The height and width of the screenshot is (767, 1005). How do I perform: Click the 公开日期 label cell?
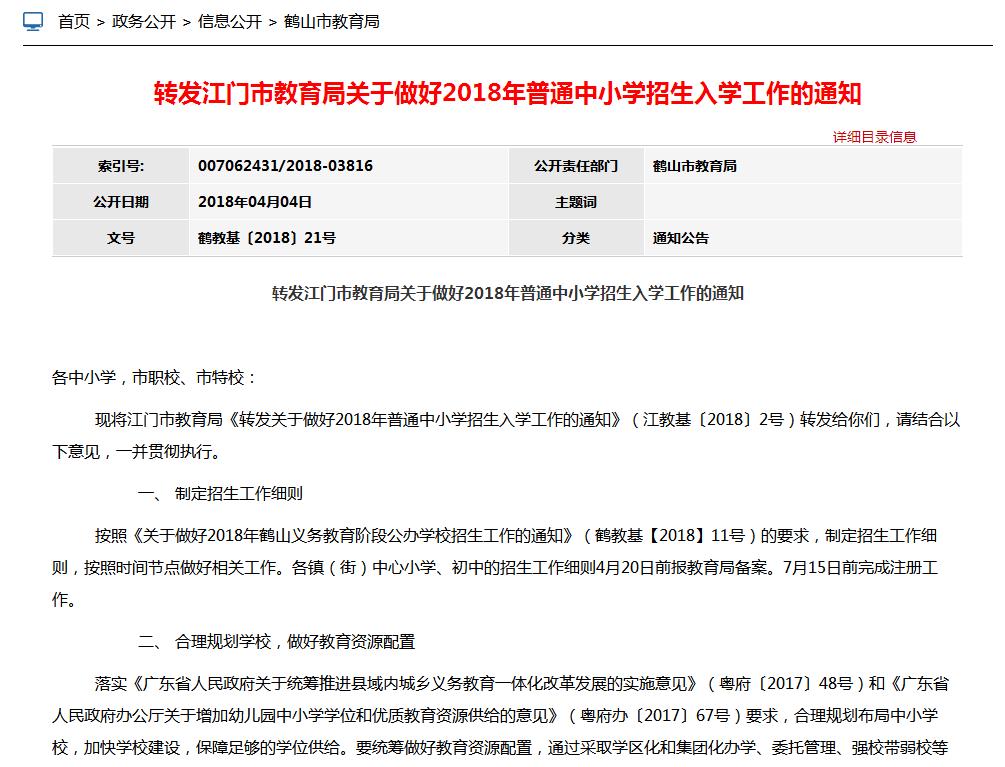pyautogui.click(x=121, y=202)
